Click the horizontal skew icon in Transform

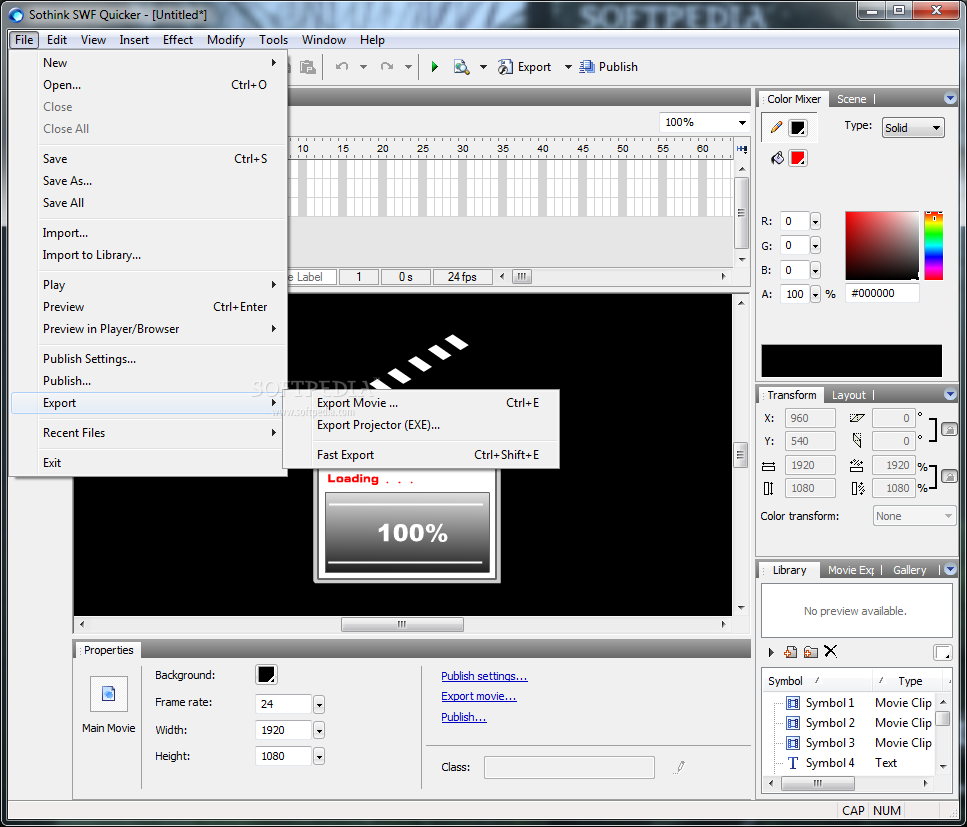(x=857, y=418)
